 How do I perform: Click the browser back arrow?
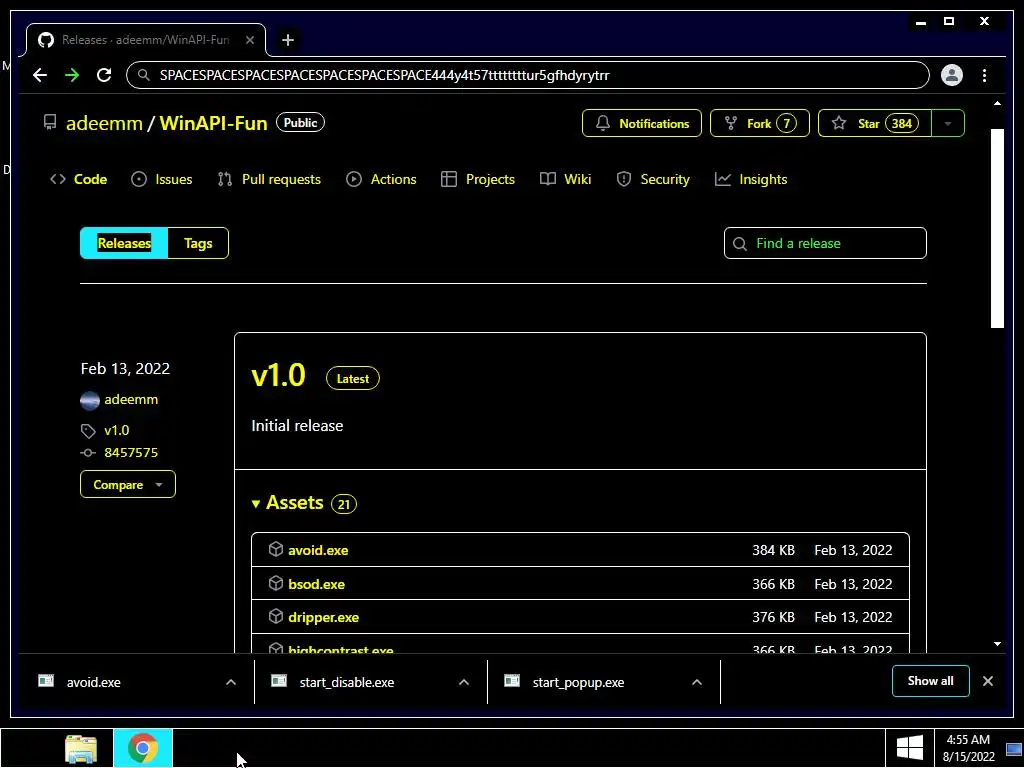(x=40, y=75)
